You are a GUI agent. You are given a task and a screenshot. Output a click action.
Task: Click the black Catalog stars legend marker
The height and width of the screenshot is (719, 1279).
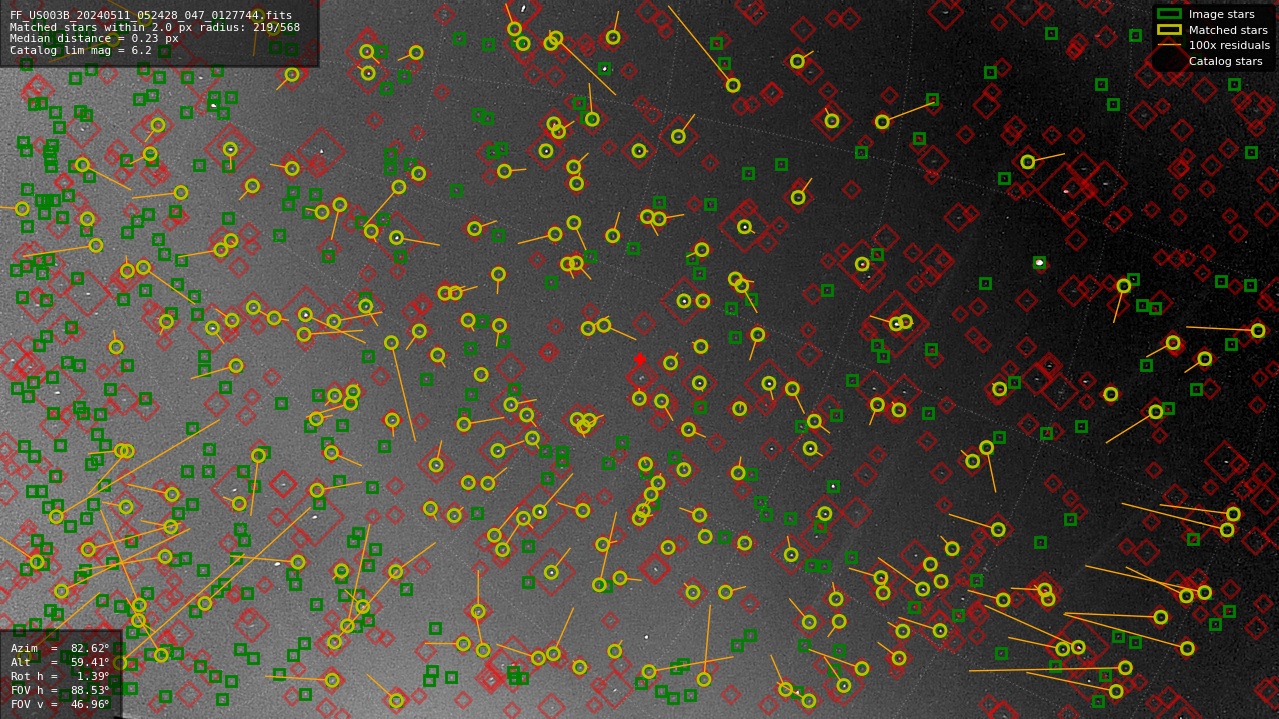click(x=1168, y=61)
